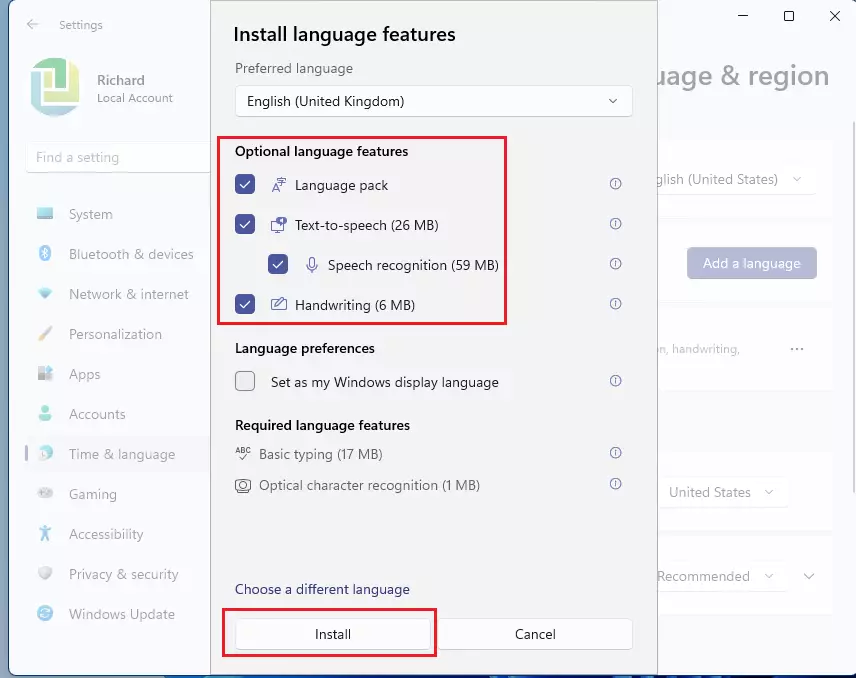Viewport: 856px width, 678px height.
Task: Minimize the Settings window
Action: pyautogui.click(x=743, y=16)
